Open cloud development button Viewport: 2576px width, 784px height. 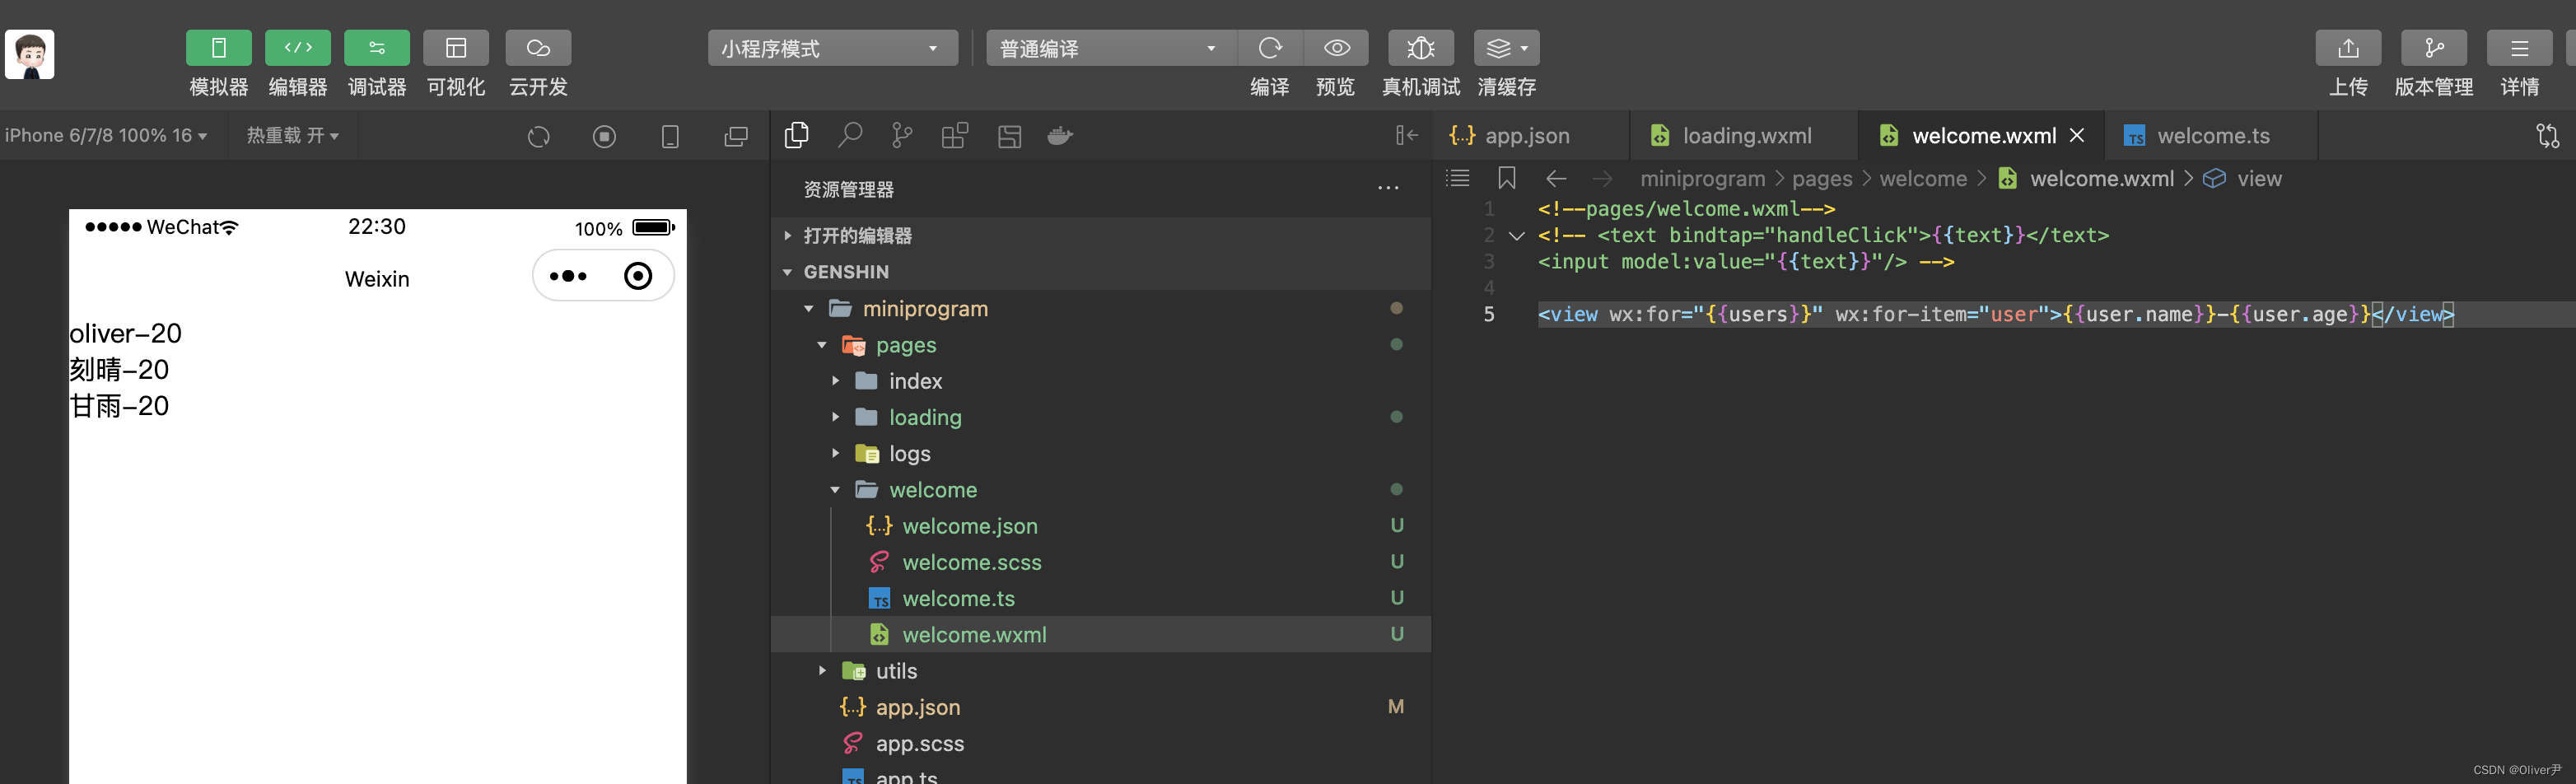[x=538, y=48]
